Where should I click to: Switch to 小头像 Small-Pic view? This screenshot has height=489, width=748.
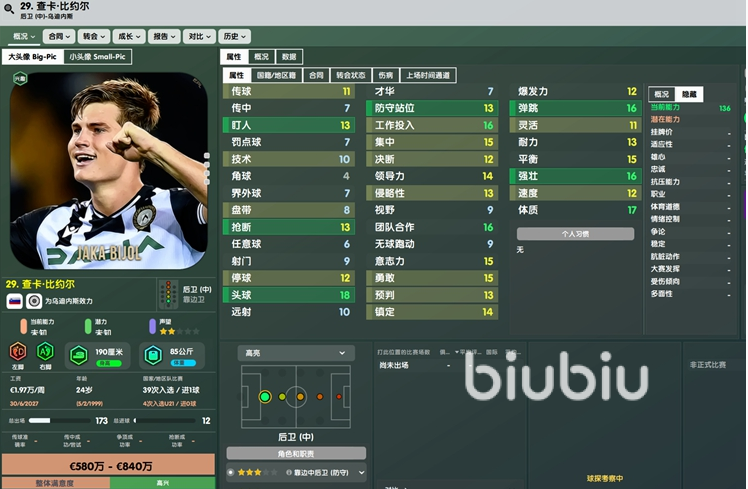point(96,57)
